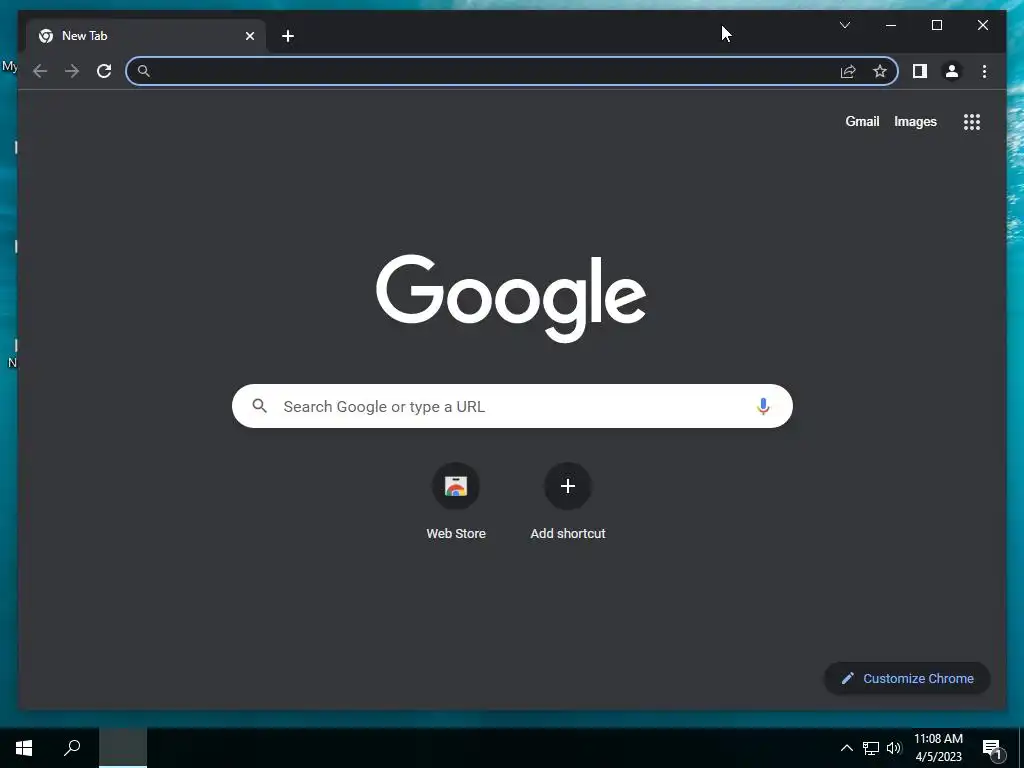Reload the current page
Screen dimensions: 1024x768
tap(104, 71)
